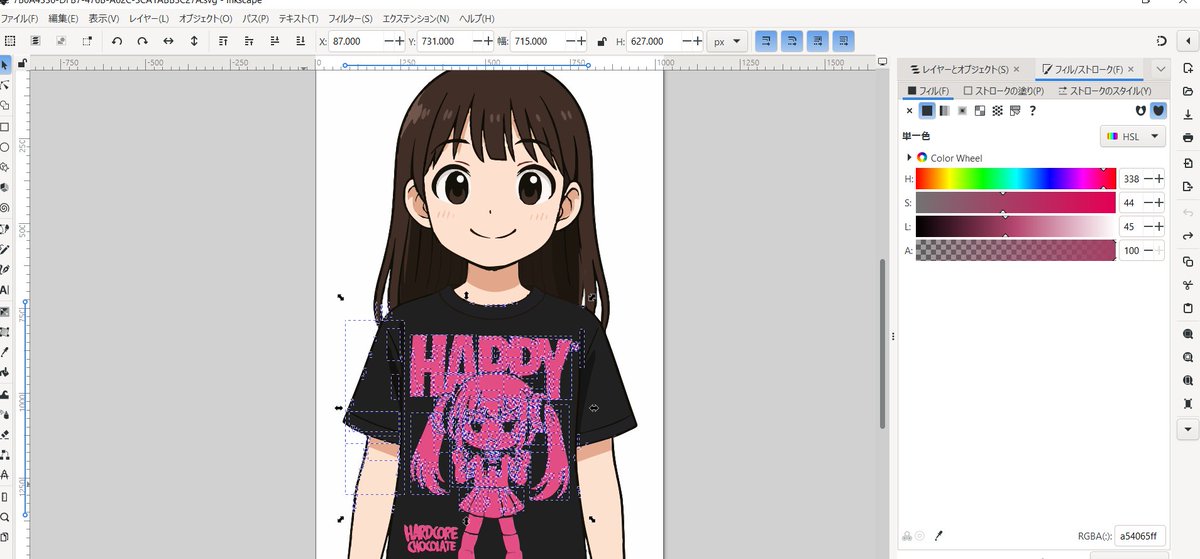Image resolution: width=1200 pixels, height=559 pixels.
Task: Expand the command bar overflow arrow
Action: tap(1187, 429)
